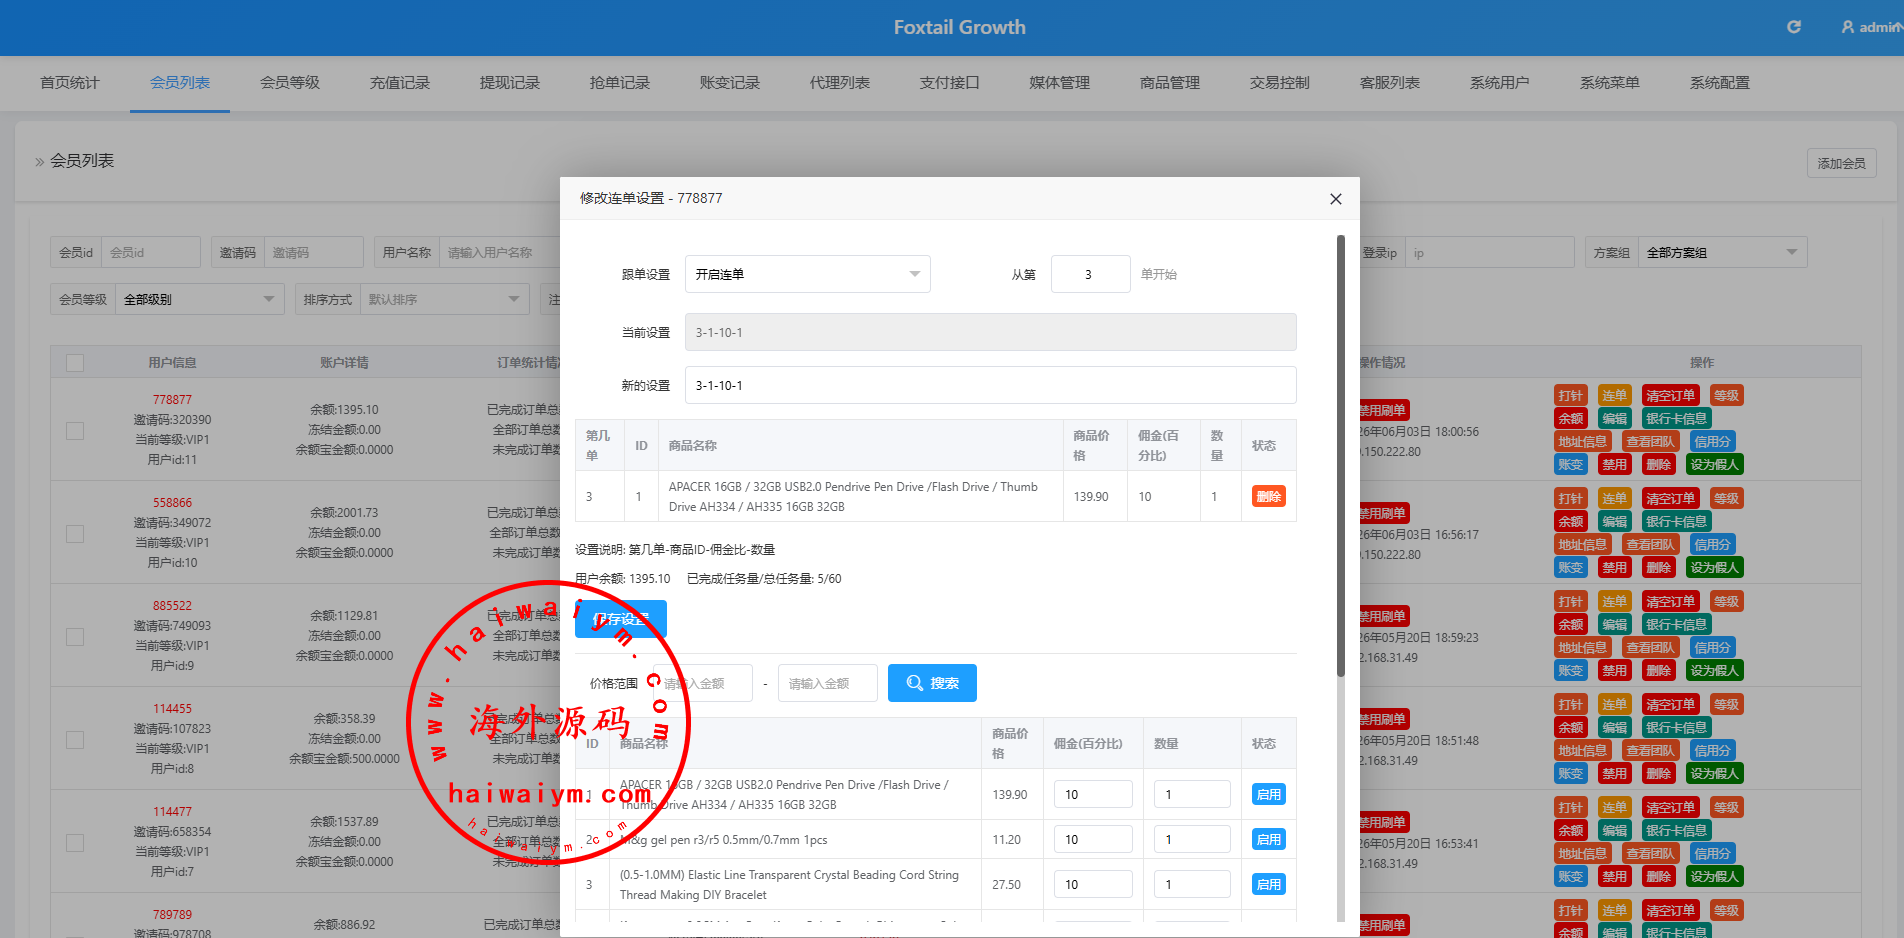Switch to the 会员等级 tab
Image resolution: width=1904 pixels, height=938 pixels.
(x=290, y=83)
